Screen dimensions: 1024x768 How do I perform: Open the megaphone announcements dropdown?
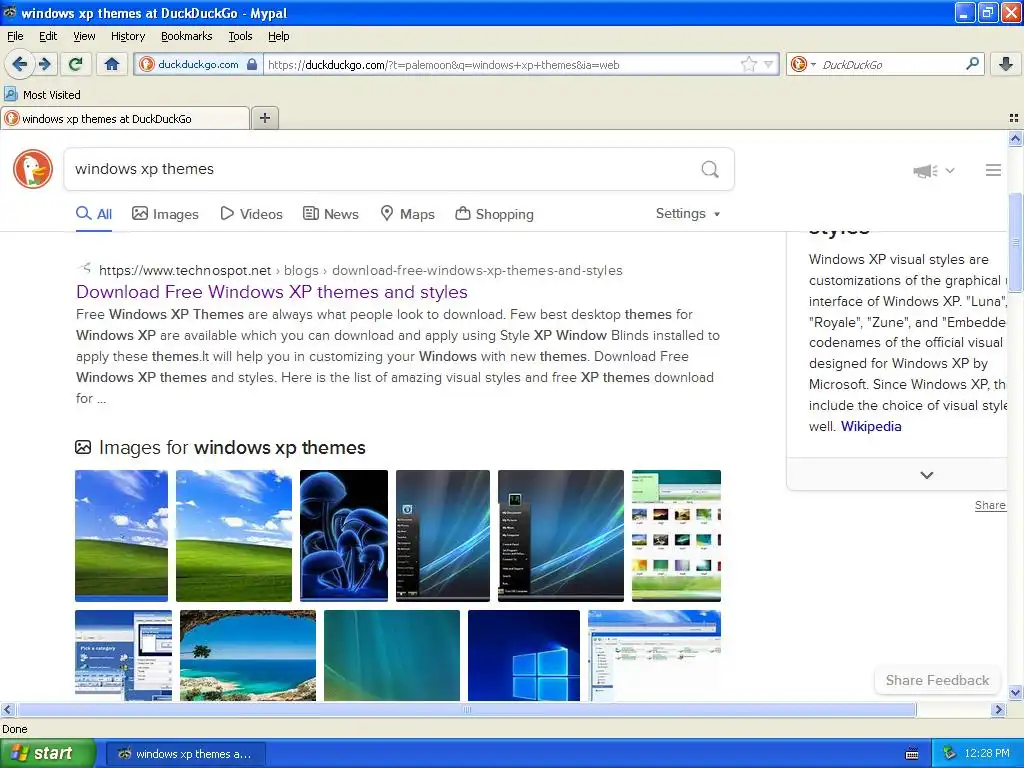(x=934, y=170)
